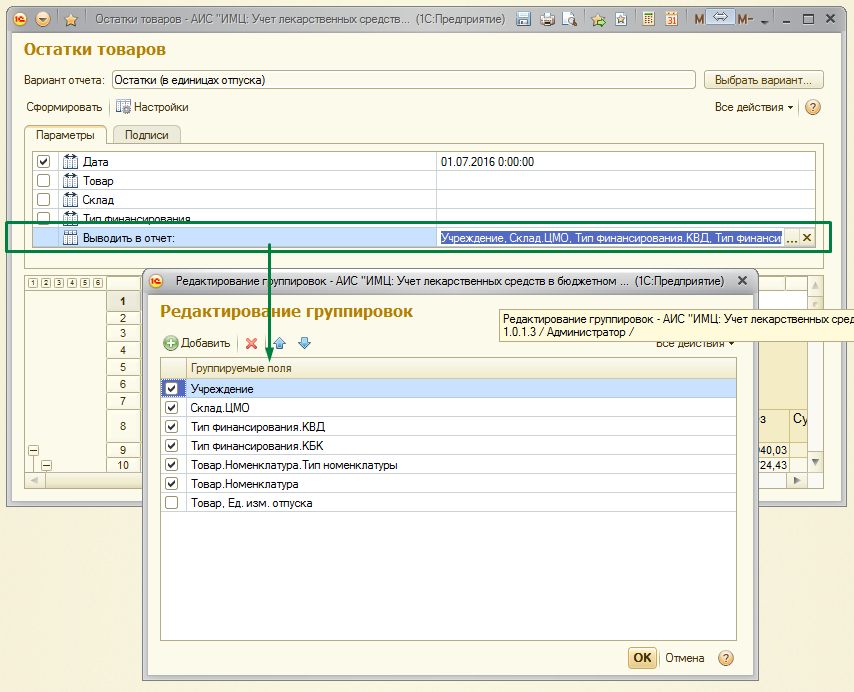Collapse the row 9 tree group
854x692 pixels.
pos(34,450)
